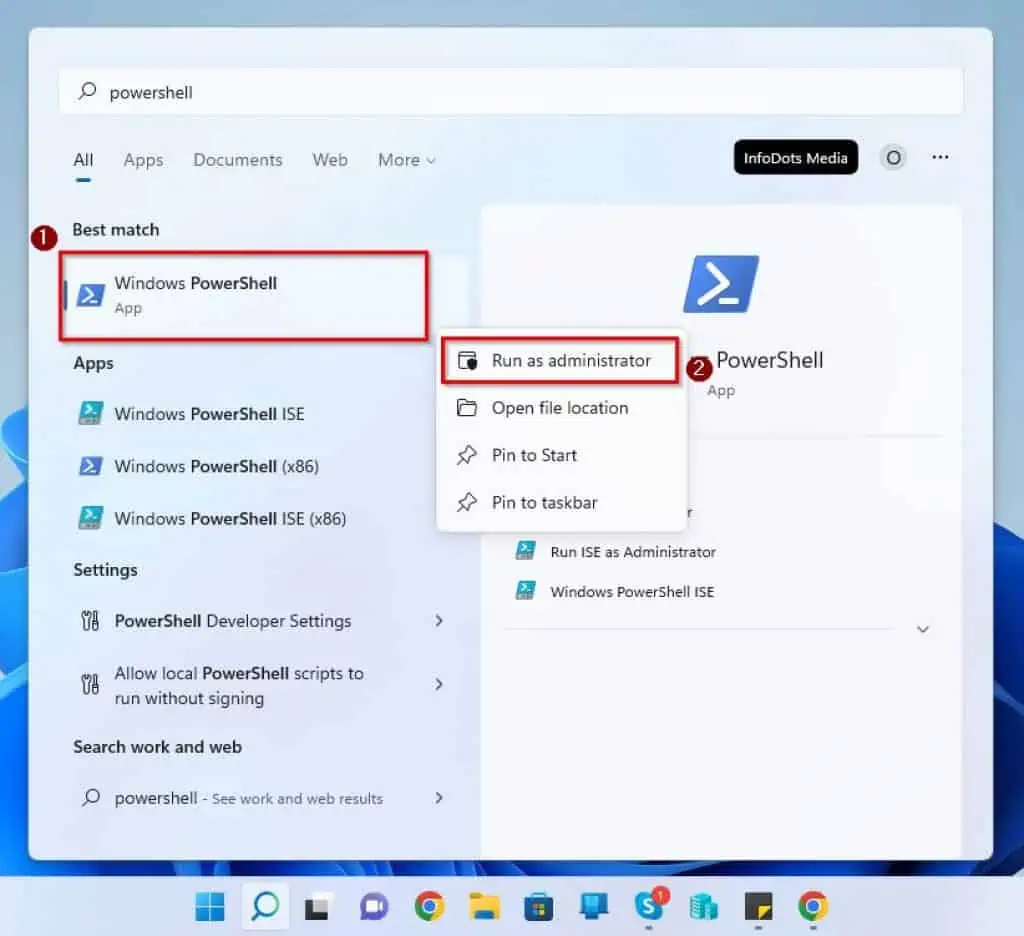
Task: Click the taskbar Search icon
Action: point(265,907)
